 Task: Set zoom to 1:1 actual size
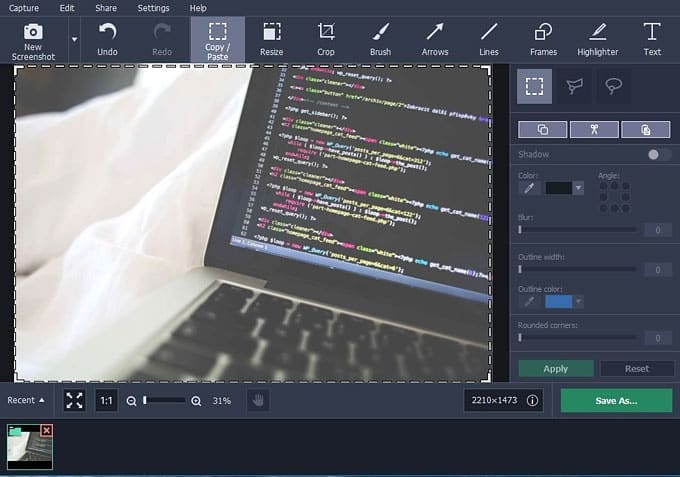click(106, 400)
